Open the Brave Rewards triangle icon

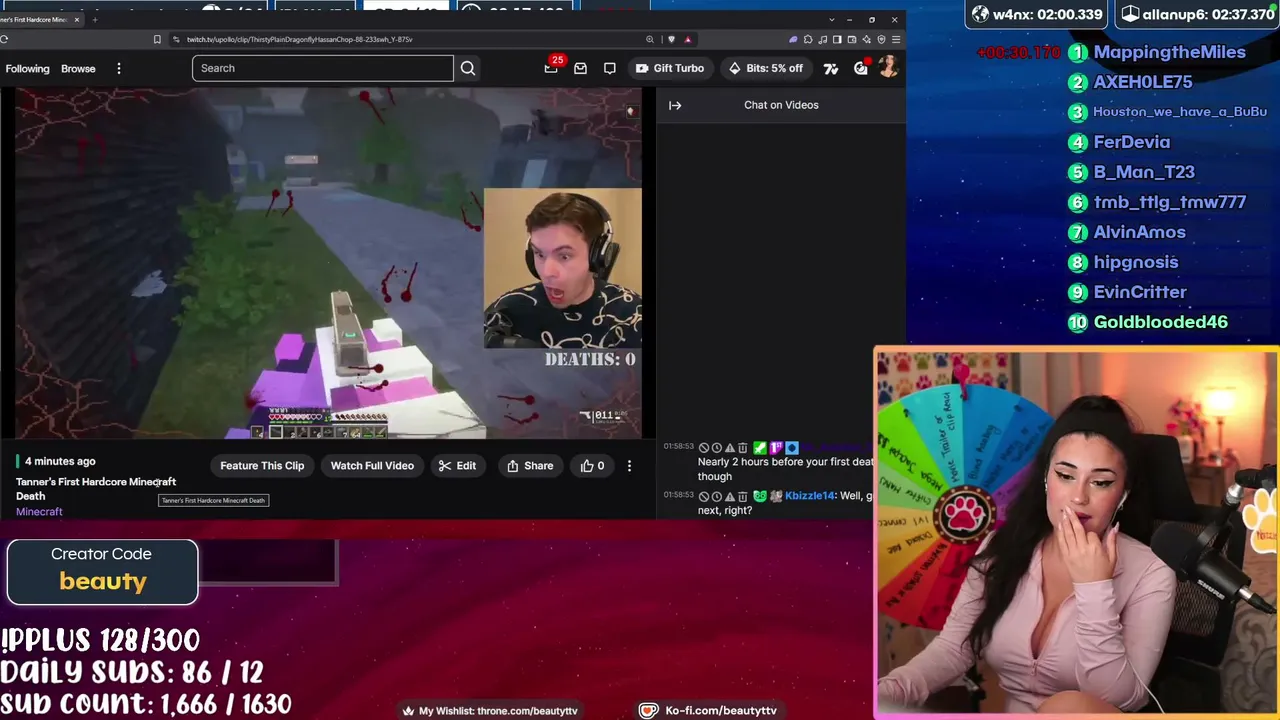[688, 39]
